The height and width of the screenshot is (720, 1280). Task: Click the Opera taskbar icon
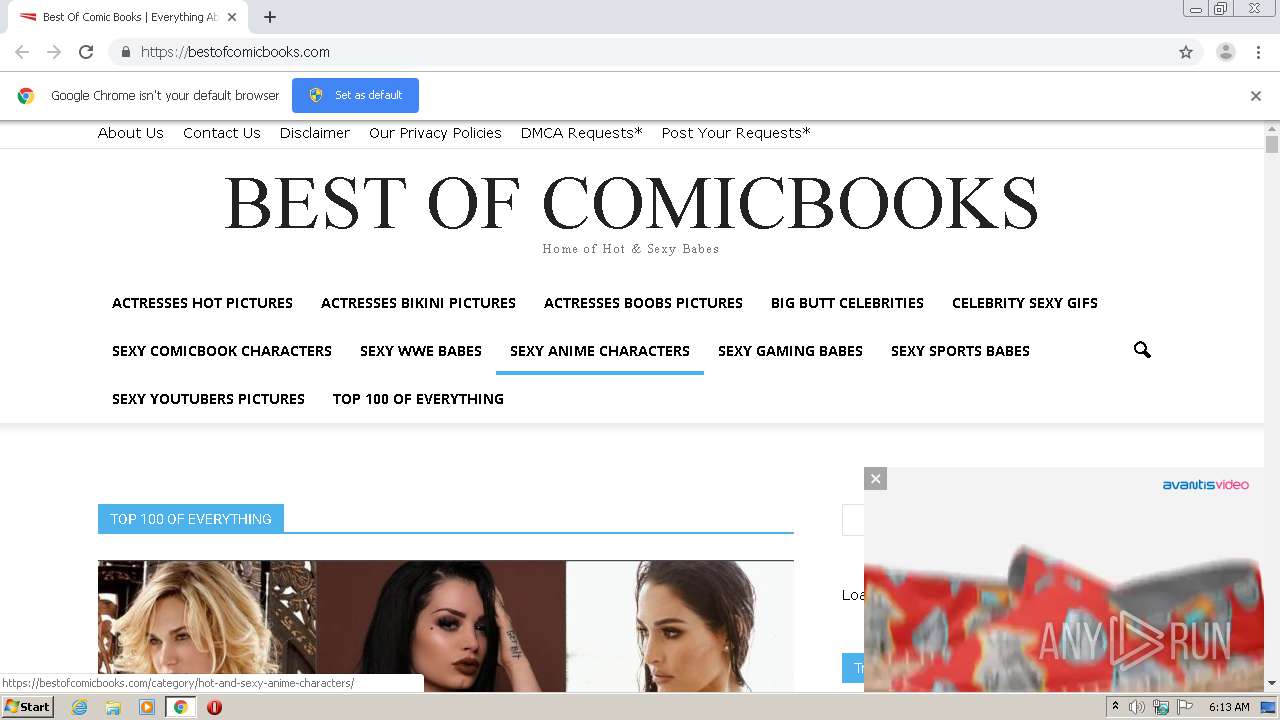214,707
